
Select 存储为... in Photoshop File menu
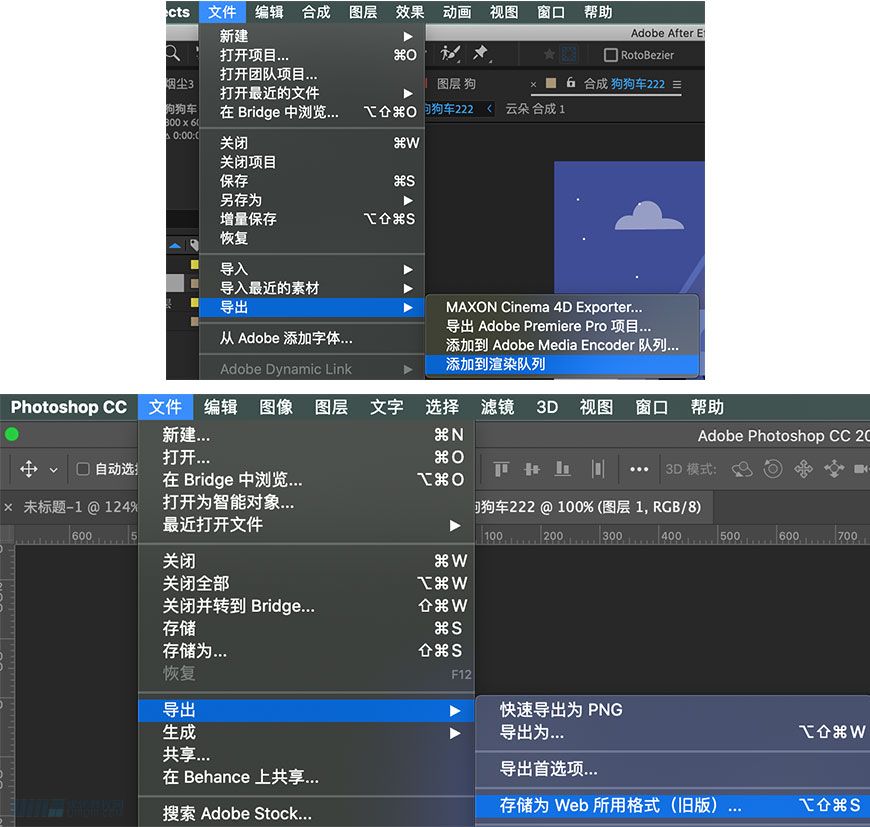[306, 651]
